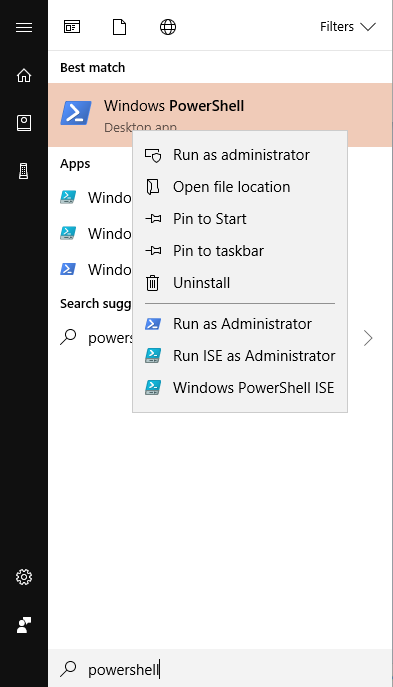Click the Feedback person icon in the sidebar

(24, 625)
